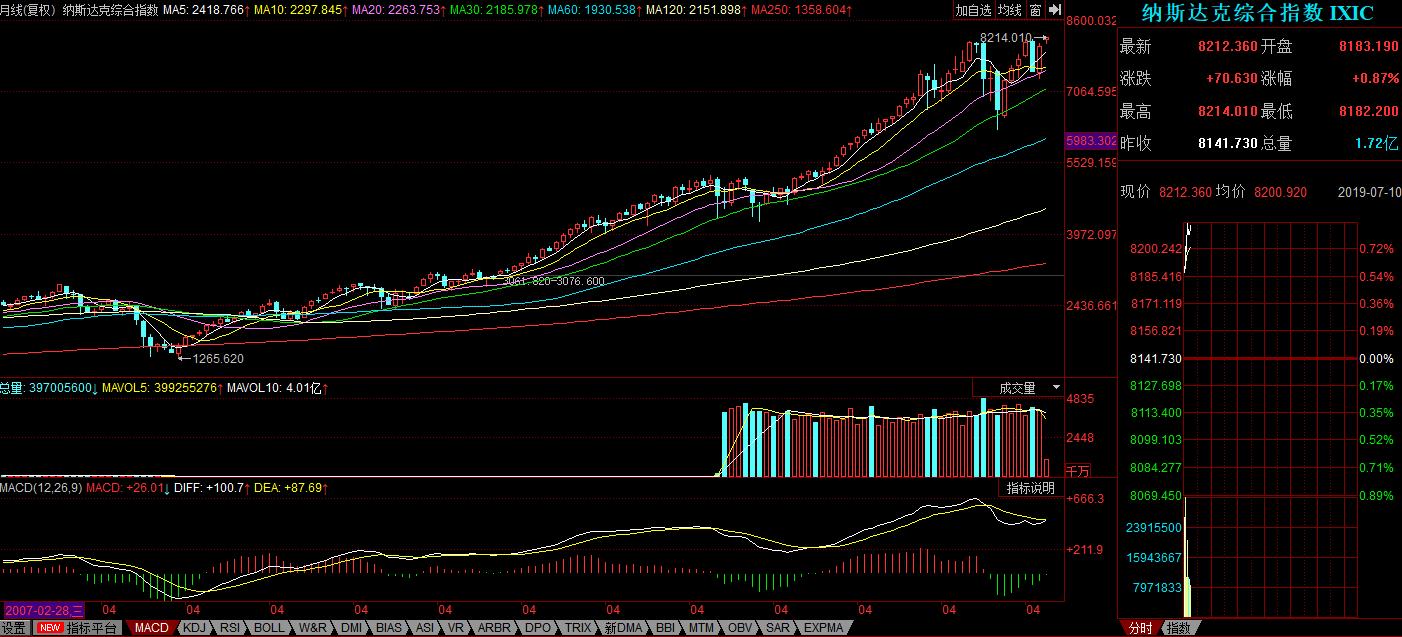This screenshot has width=1402, height=637.
Task: Open the 成交量 indicator dropdown
Action: pyautogui.click(x=1018, y=388)
